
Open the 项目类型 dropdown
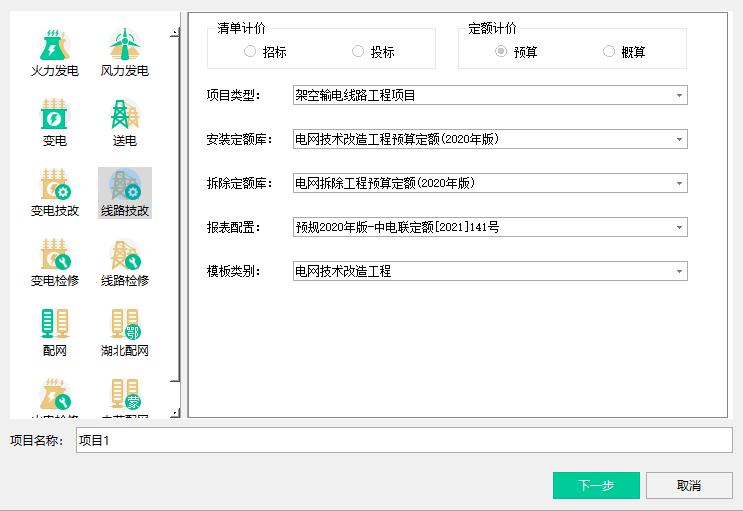point(490,95)
